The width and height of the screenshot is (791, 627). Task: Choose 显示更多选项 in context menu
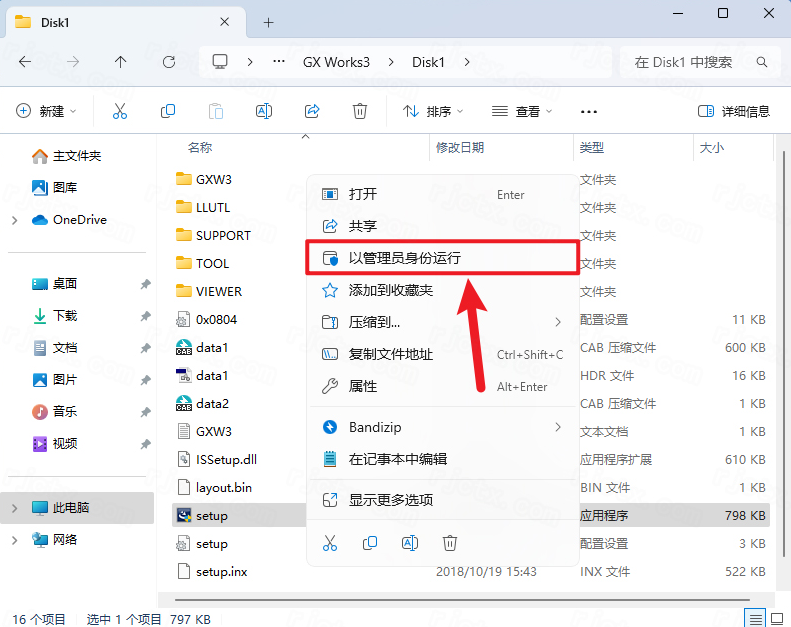(390, 500)
